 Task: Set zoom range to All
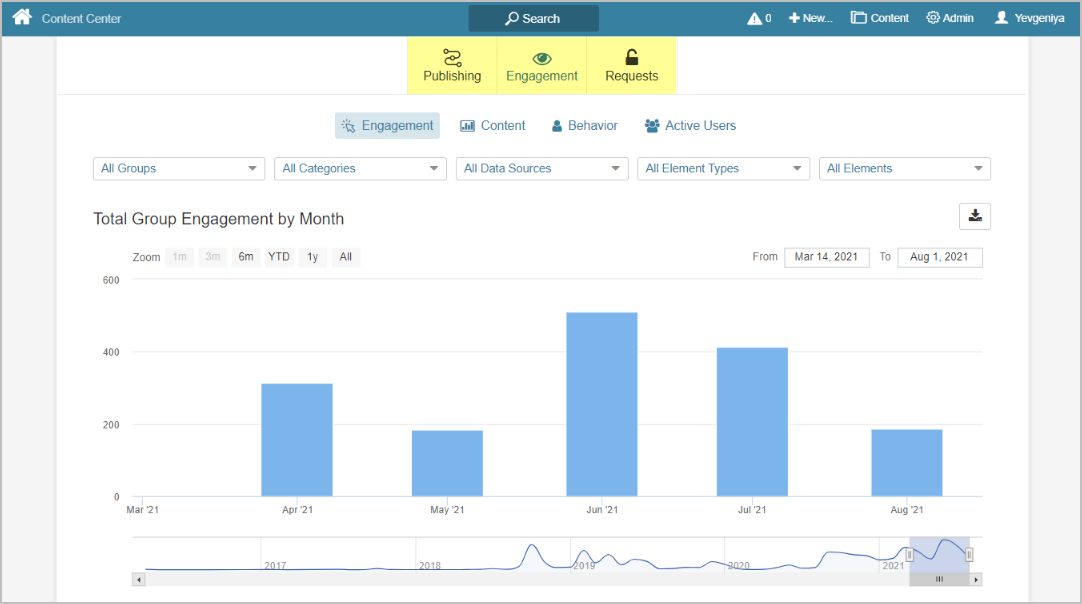pyautogui.click(x=345, y=257)
